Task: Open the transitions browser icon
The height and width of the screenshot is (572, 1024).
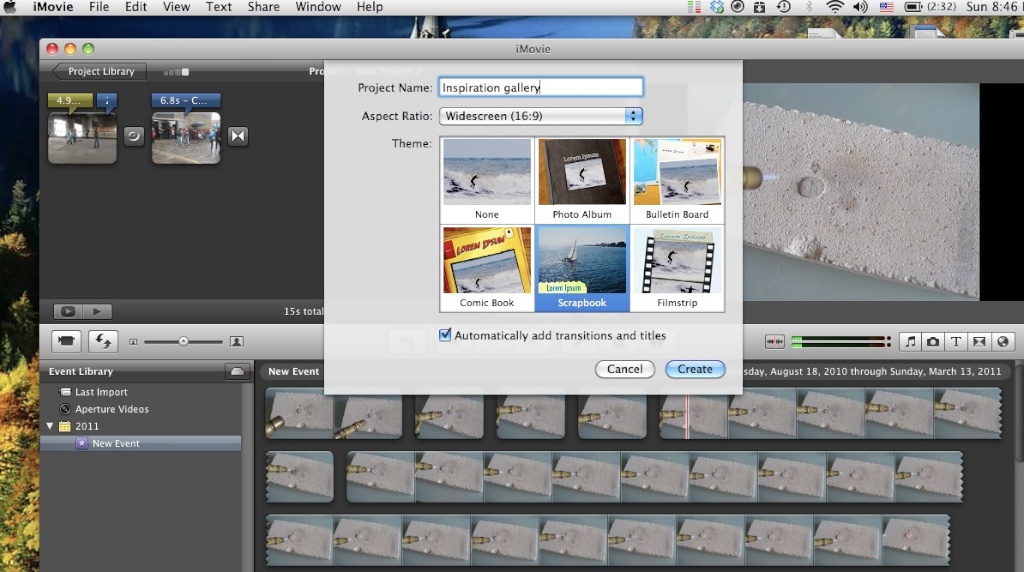Action: pyautogui.click(x=979, y=341)
